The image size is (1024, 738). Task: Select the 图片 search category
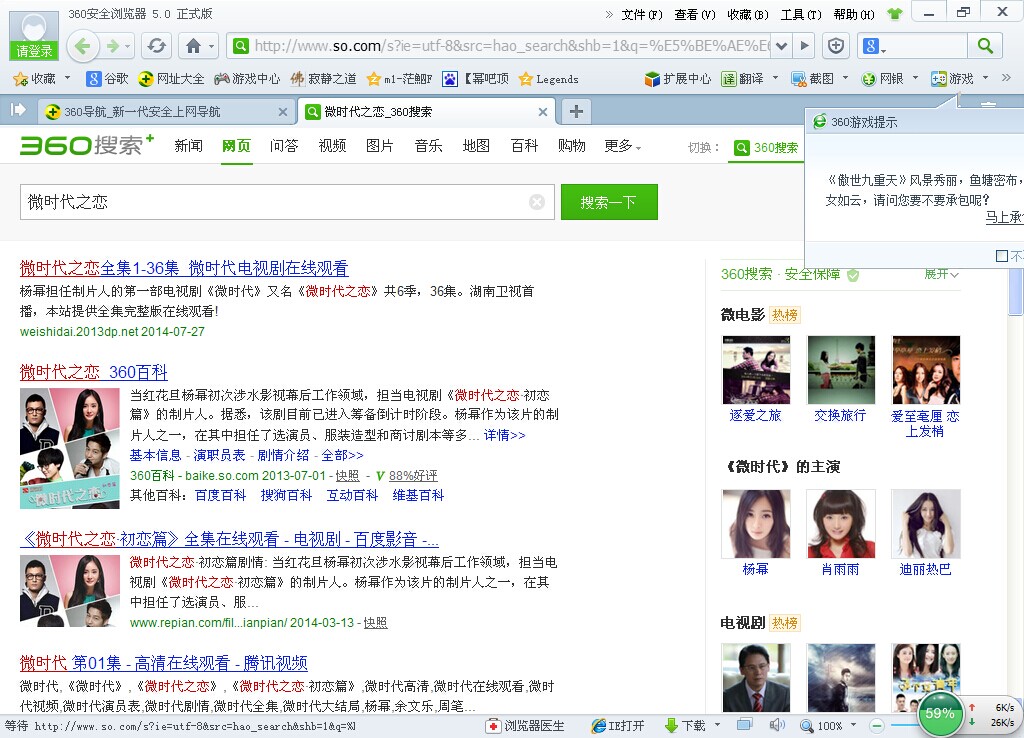click(x=379, y=146)
